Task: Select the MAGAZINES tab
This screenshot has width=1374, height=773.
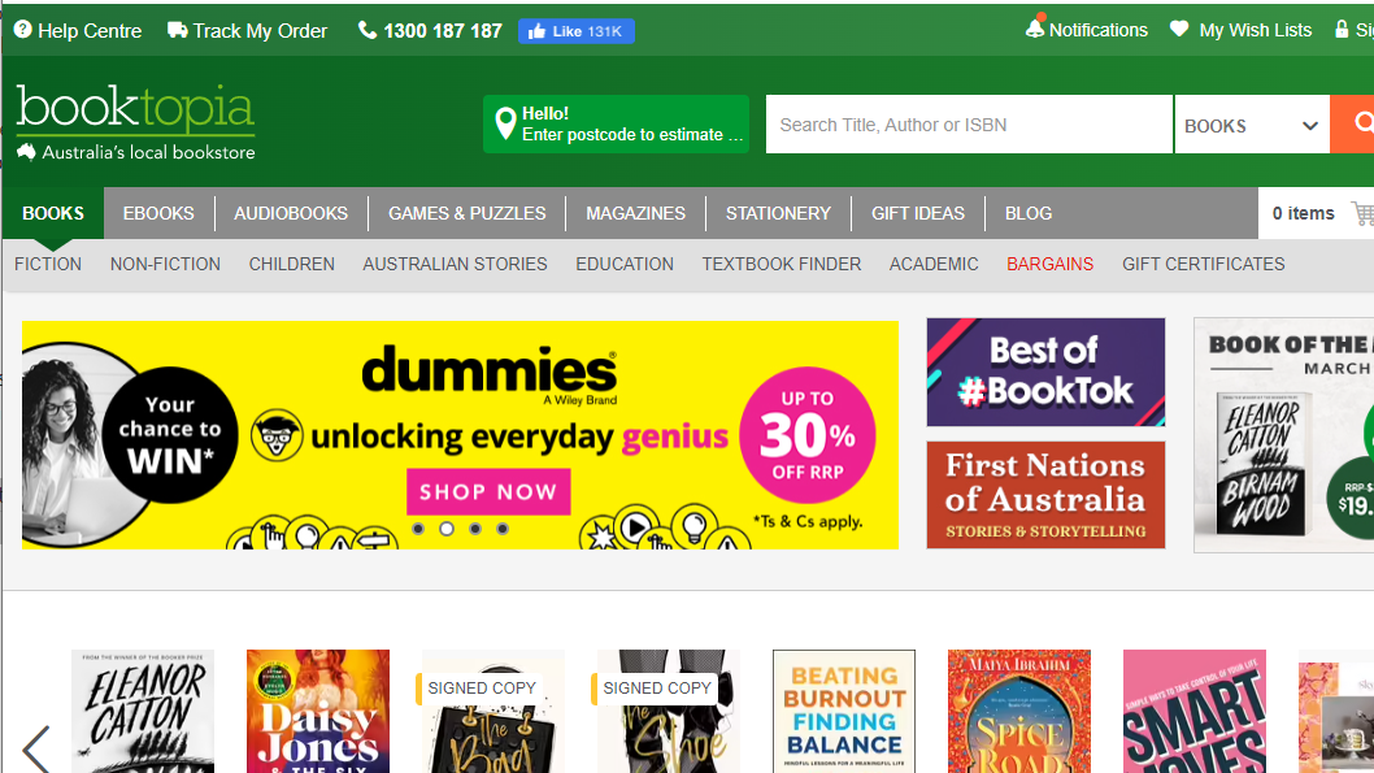Action: click(x=636, y=213)
